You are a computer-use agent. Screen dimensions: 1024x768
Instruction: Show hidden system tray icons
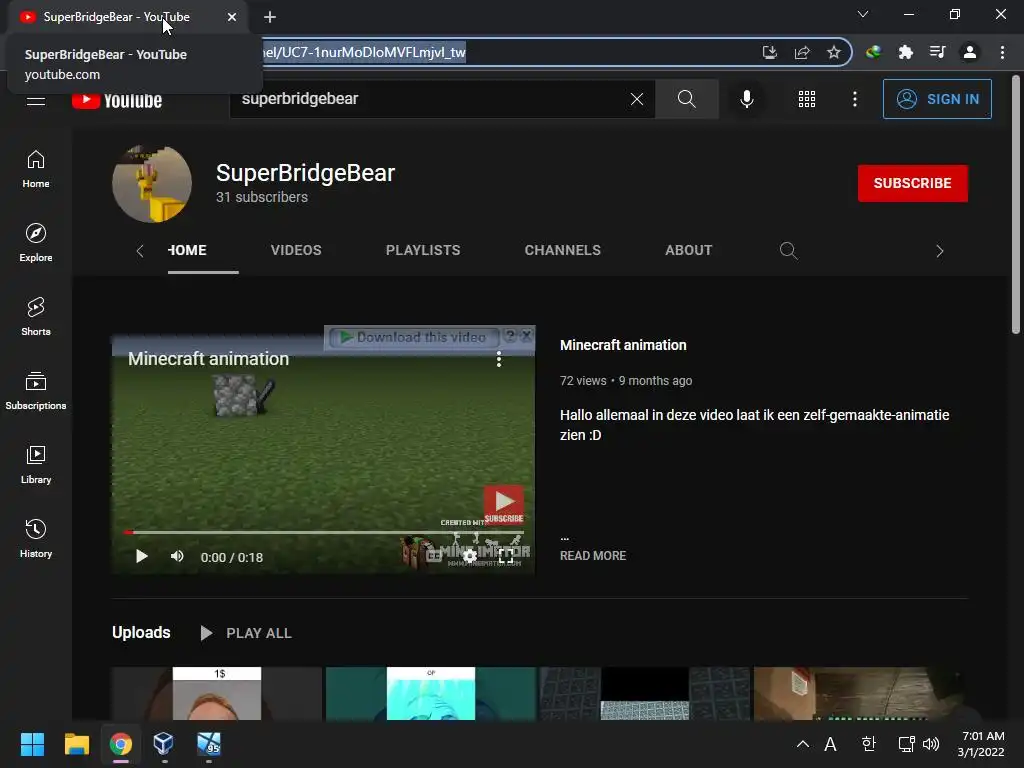coord(803,744)
